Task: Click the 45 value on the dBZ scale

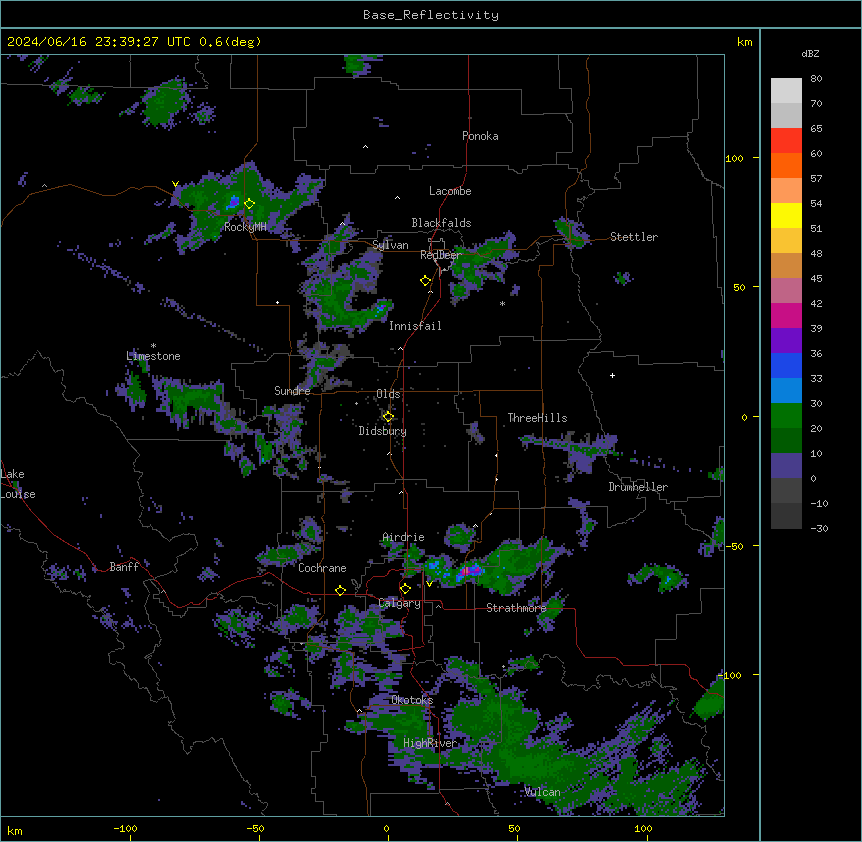Action: click(x=816, y=279)
